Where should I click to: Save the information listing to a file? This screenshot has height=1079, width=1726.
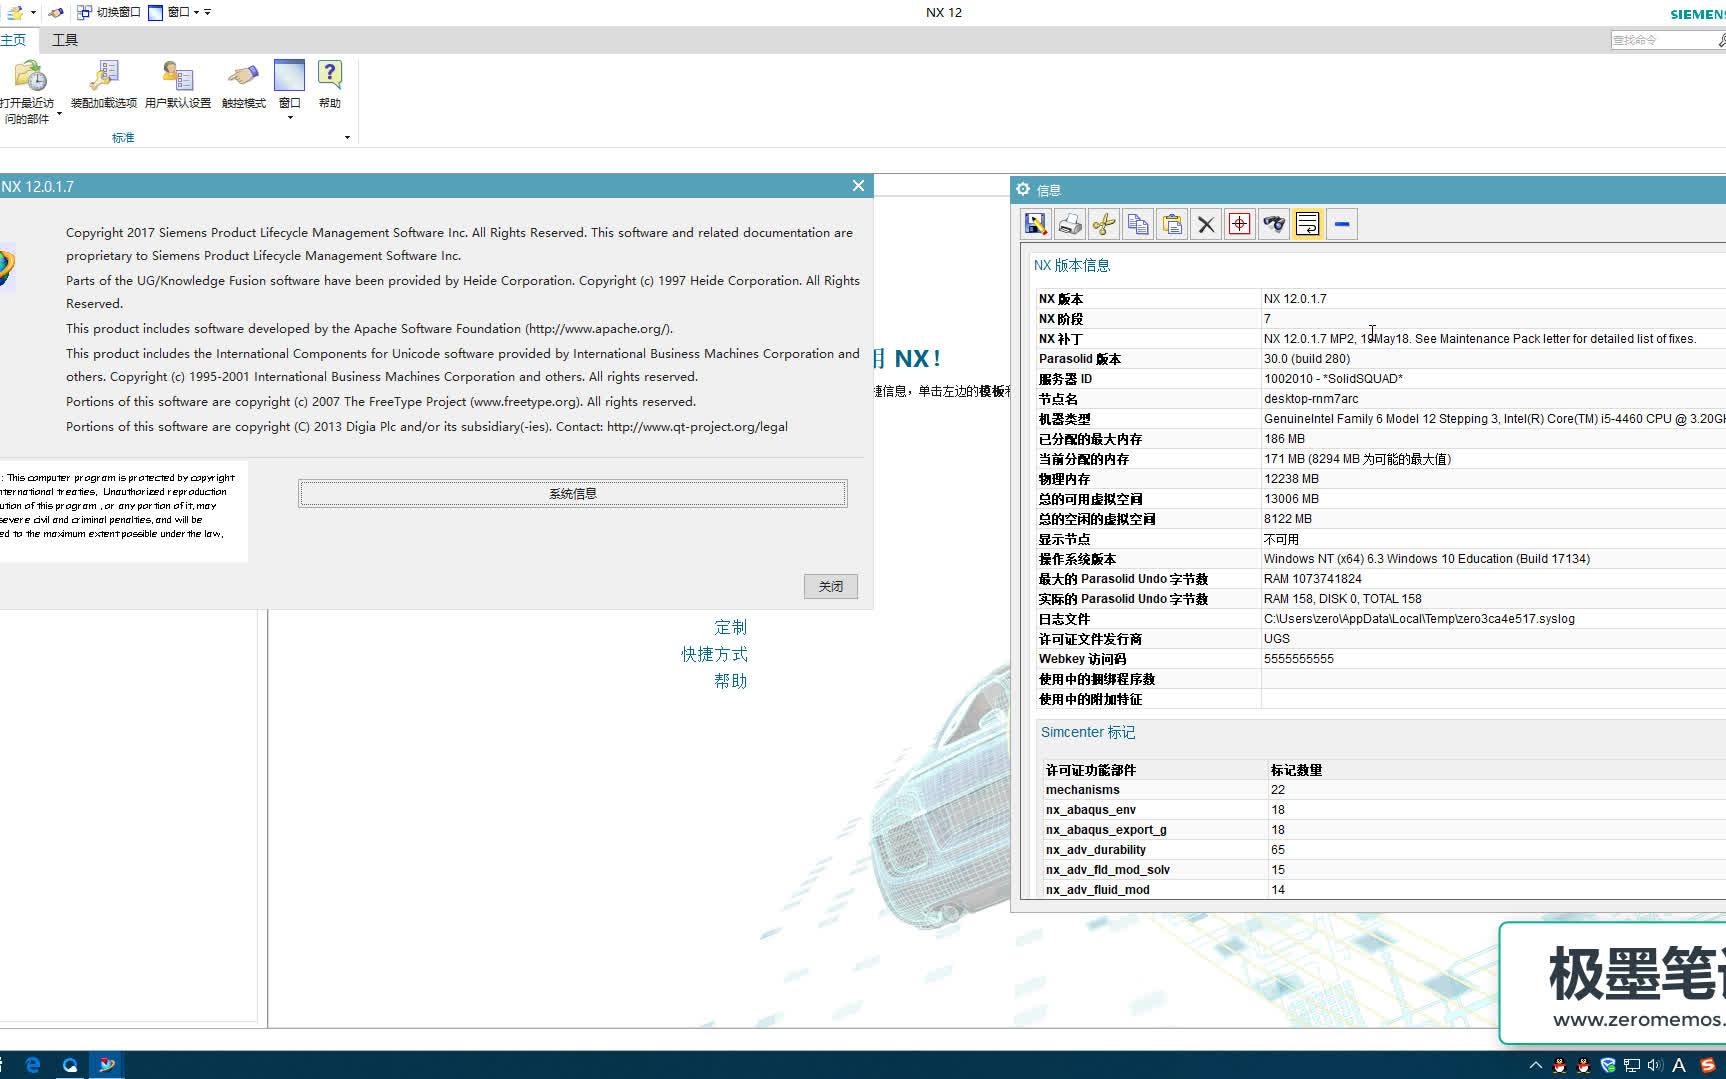tap(1035, 223)
